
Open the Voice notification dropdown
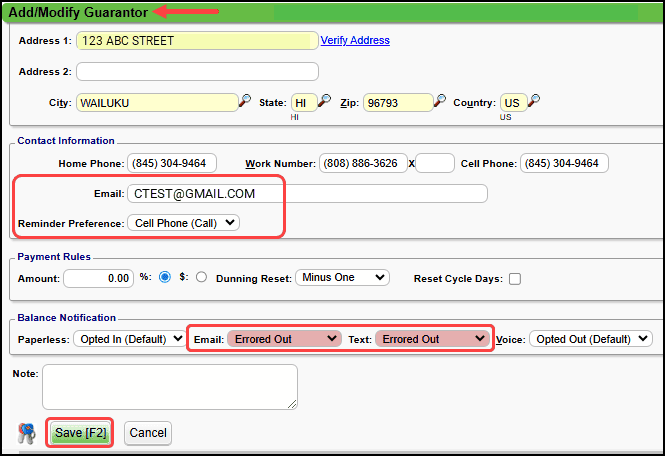click(x=591, y=339)
